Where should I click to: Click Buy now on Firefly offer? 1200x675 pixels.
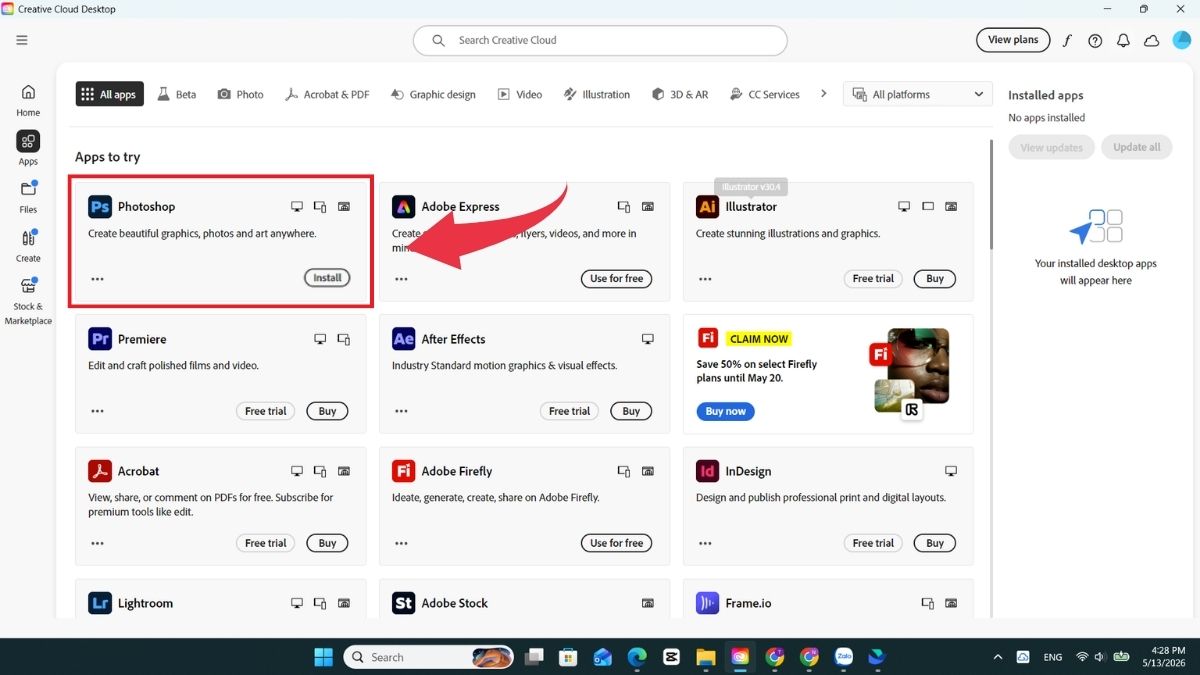click(725, 411)
